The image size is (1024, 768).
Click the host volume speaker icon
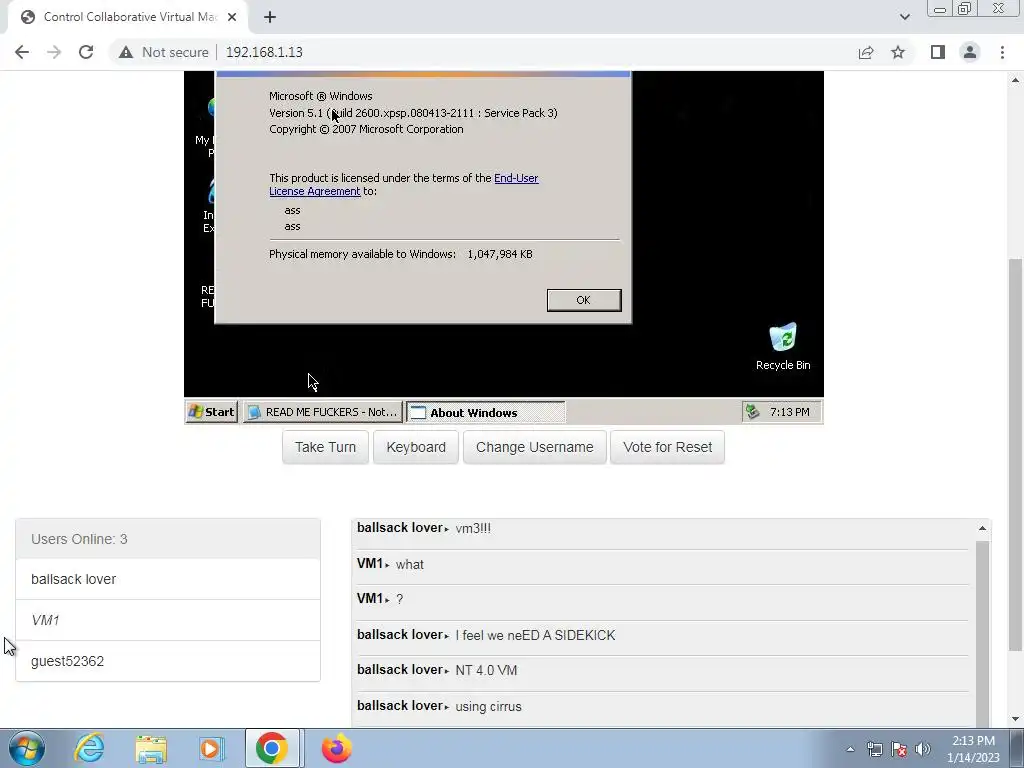[923, 749]
